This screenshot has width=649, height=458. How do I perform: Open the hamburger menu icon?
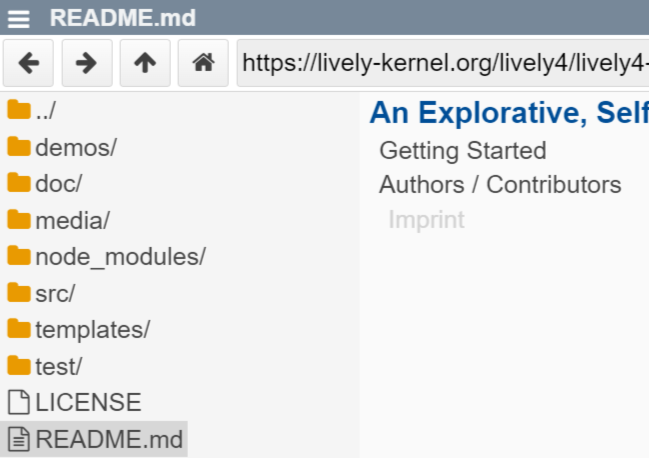[x=22, y=18]
